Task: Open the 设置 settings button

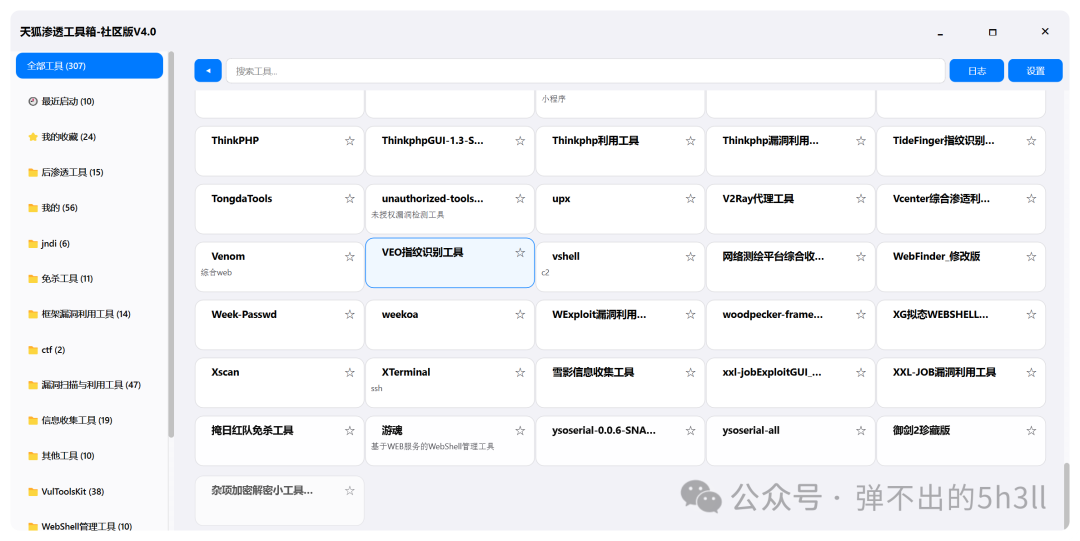Action: tap(1035, 71)
